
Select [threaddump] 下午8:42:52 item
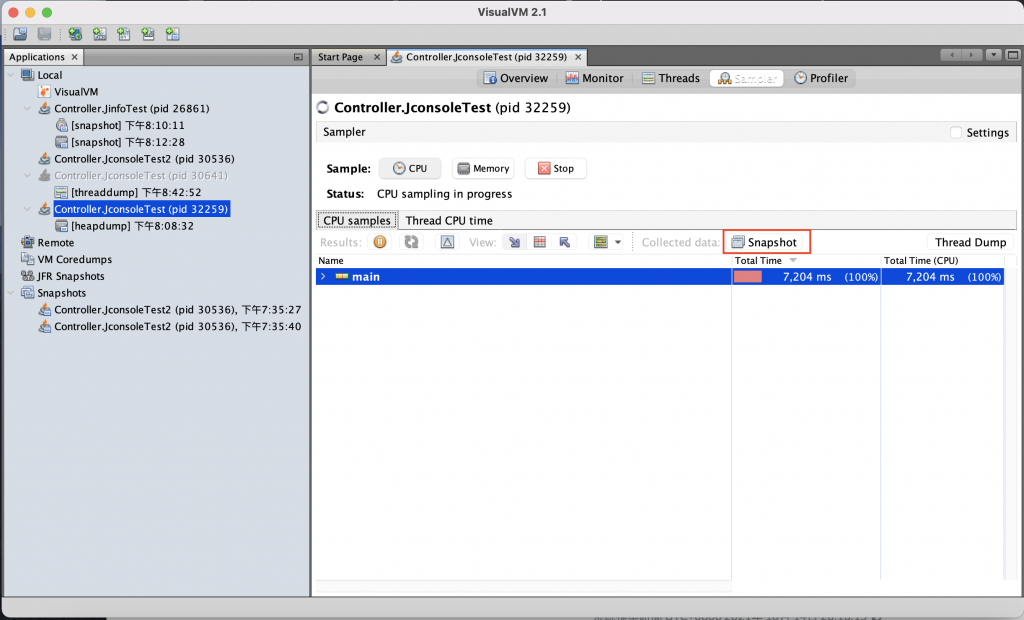click(136, 193)
